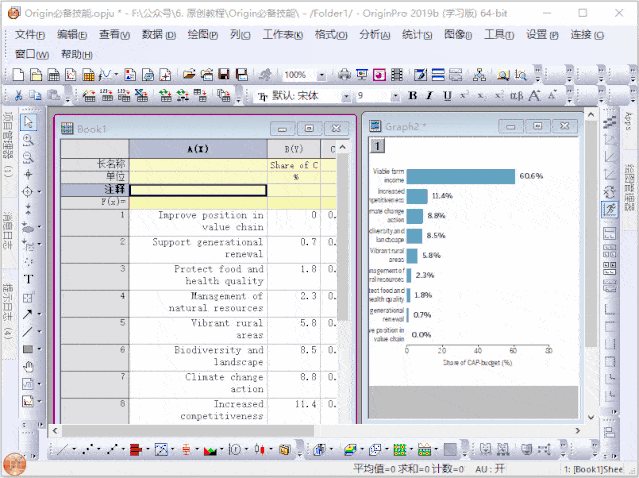Click the open project folder icon
The height and width of the screenshot is (478, 639).
click(189, 75)
